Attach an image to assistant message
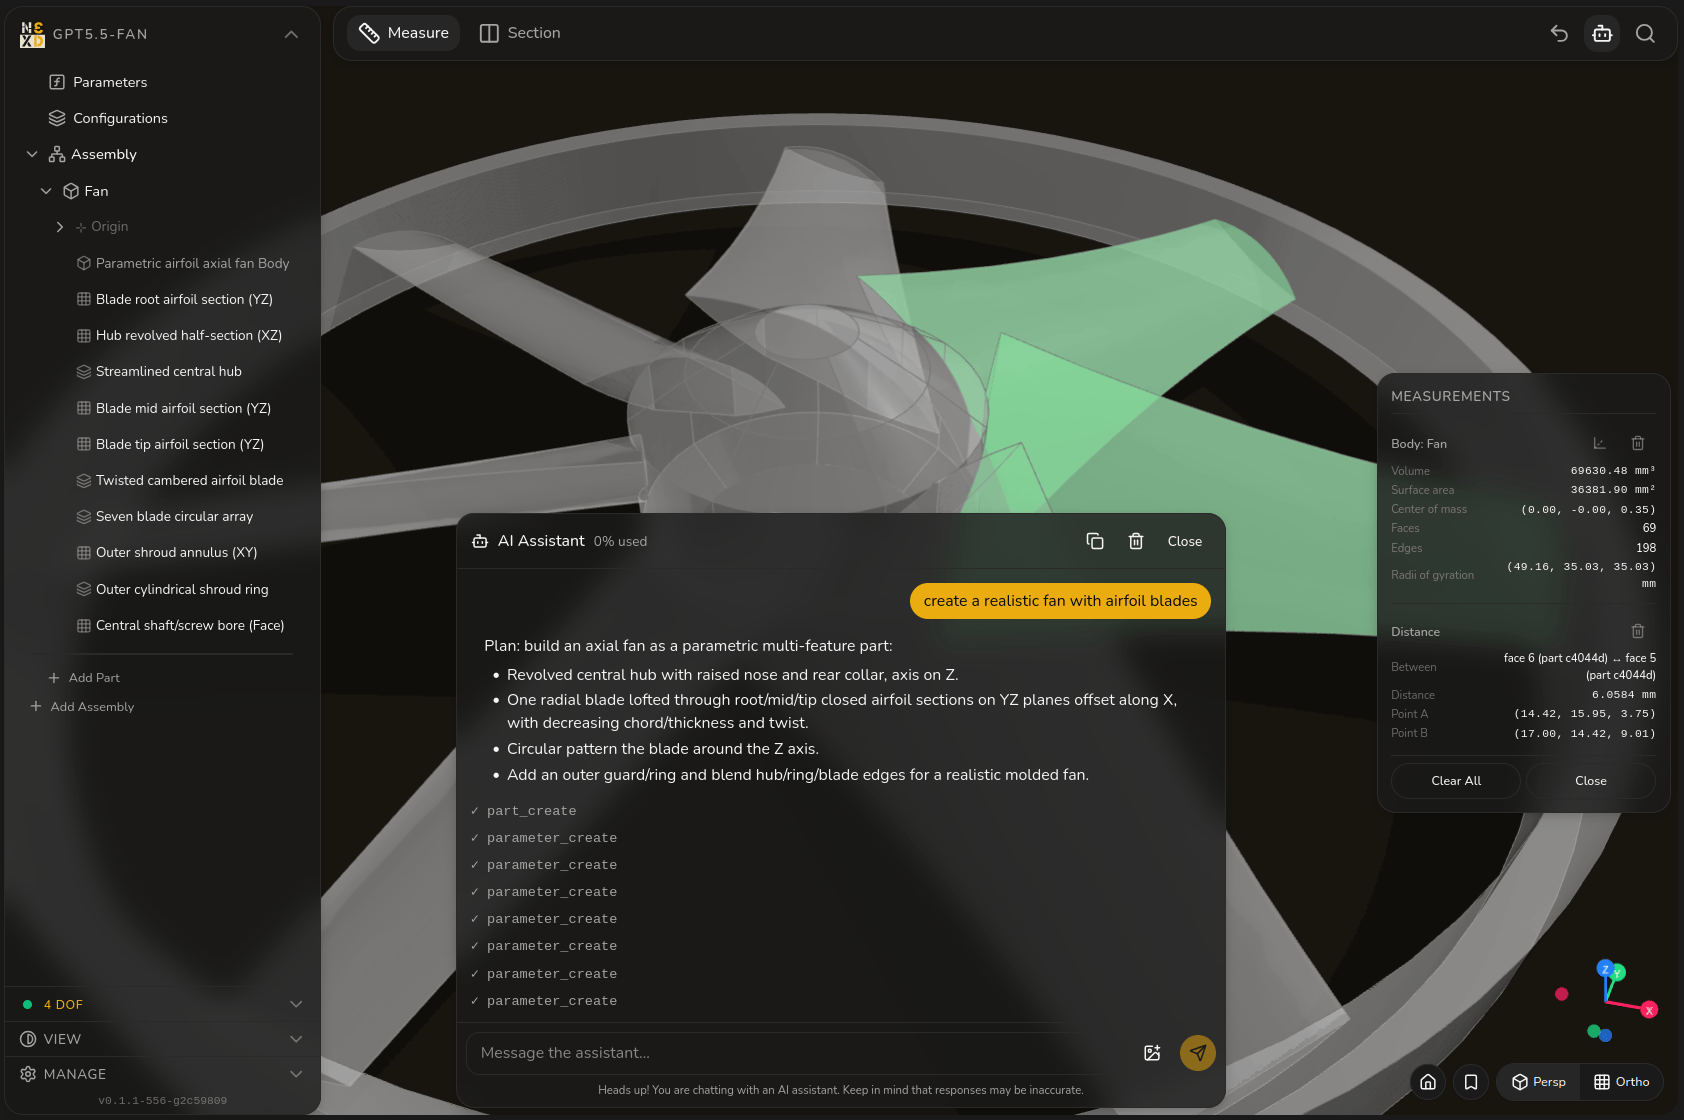This screenshot has width=1684, height=1120. point(1152,1053)
